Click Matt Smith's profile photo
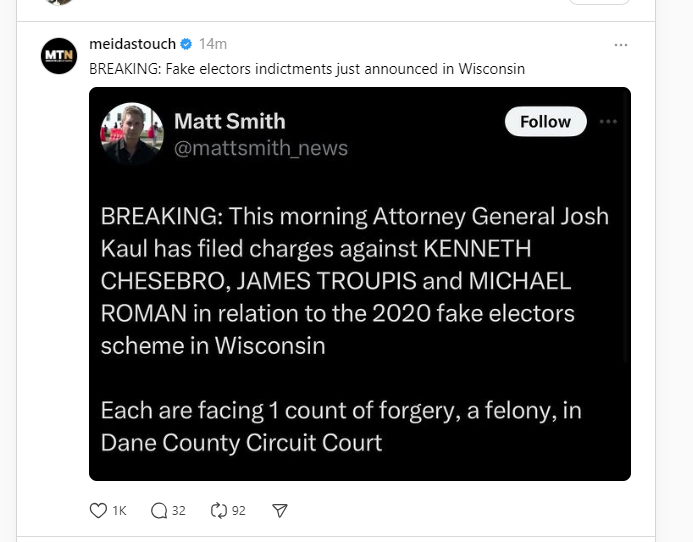 click(132, 133)
